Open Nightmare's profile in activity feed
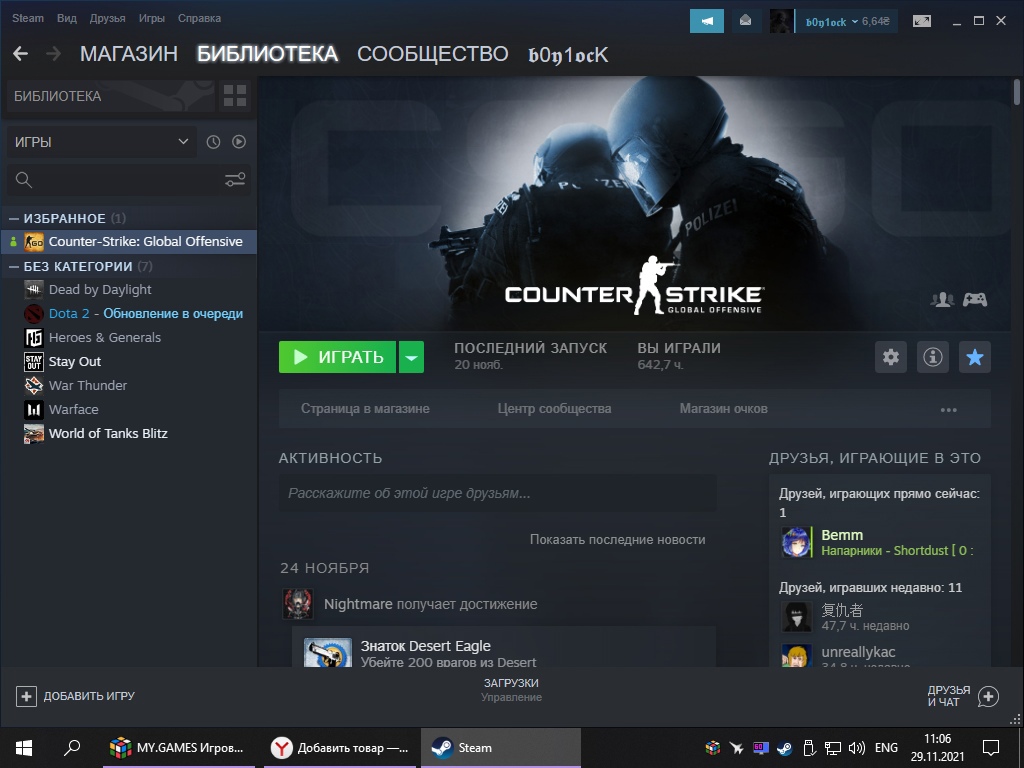 click(x=358, y=604)
